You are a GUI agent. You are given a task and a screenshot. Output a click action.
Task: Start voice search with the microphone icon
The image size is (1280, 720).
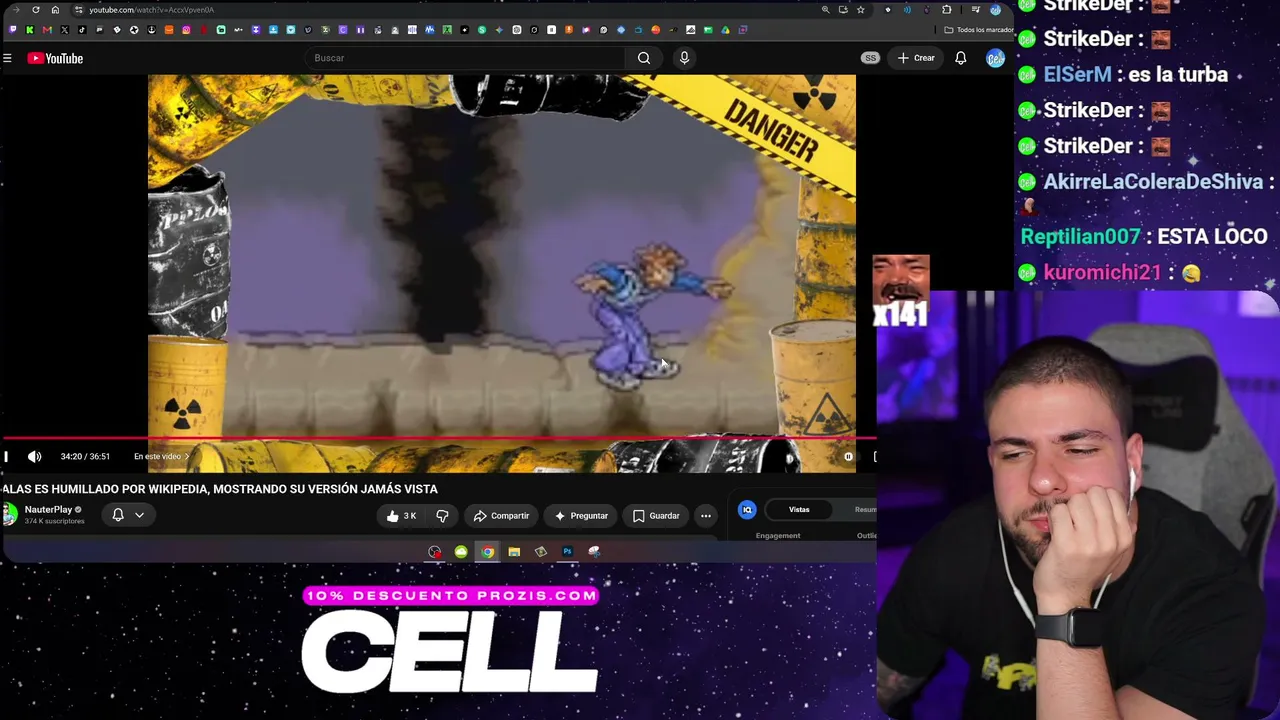[684, 58]
